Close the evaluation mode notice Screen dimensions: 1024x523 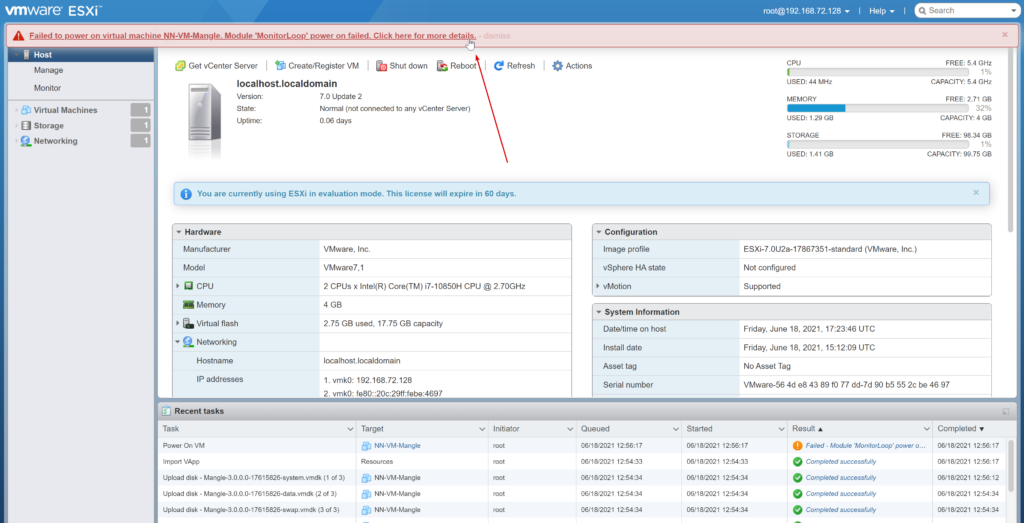[976, 193]
